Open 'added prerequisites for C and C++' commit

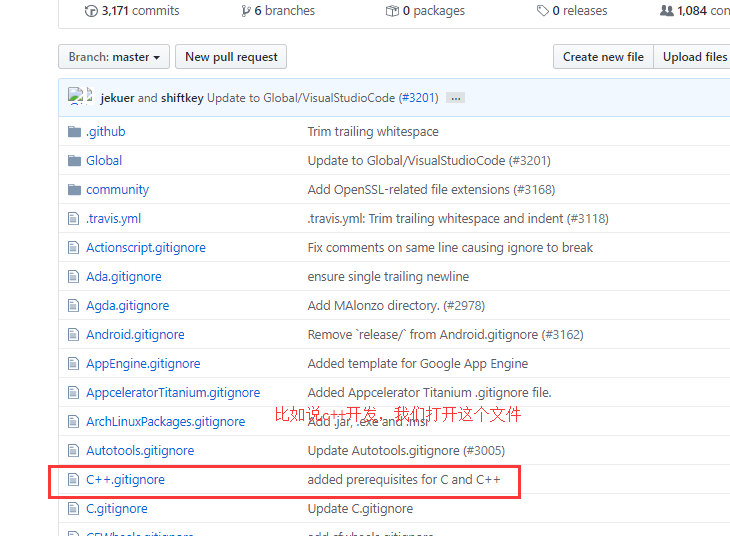pos(404,480)
